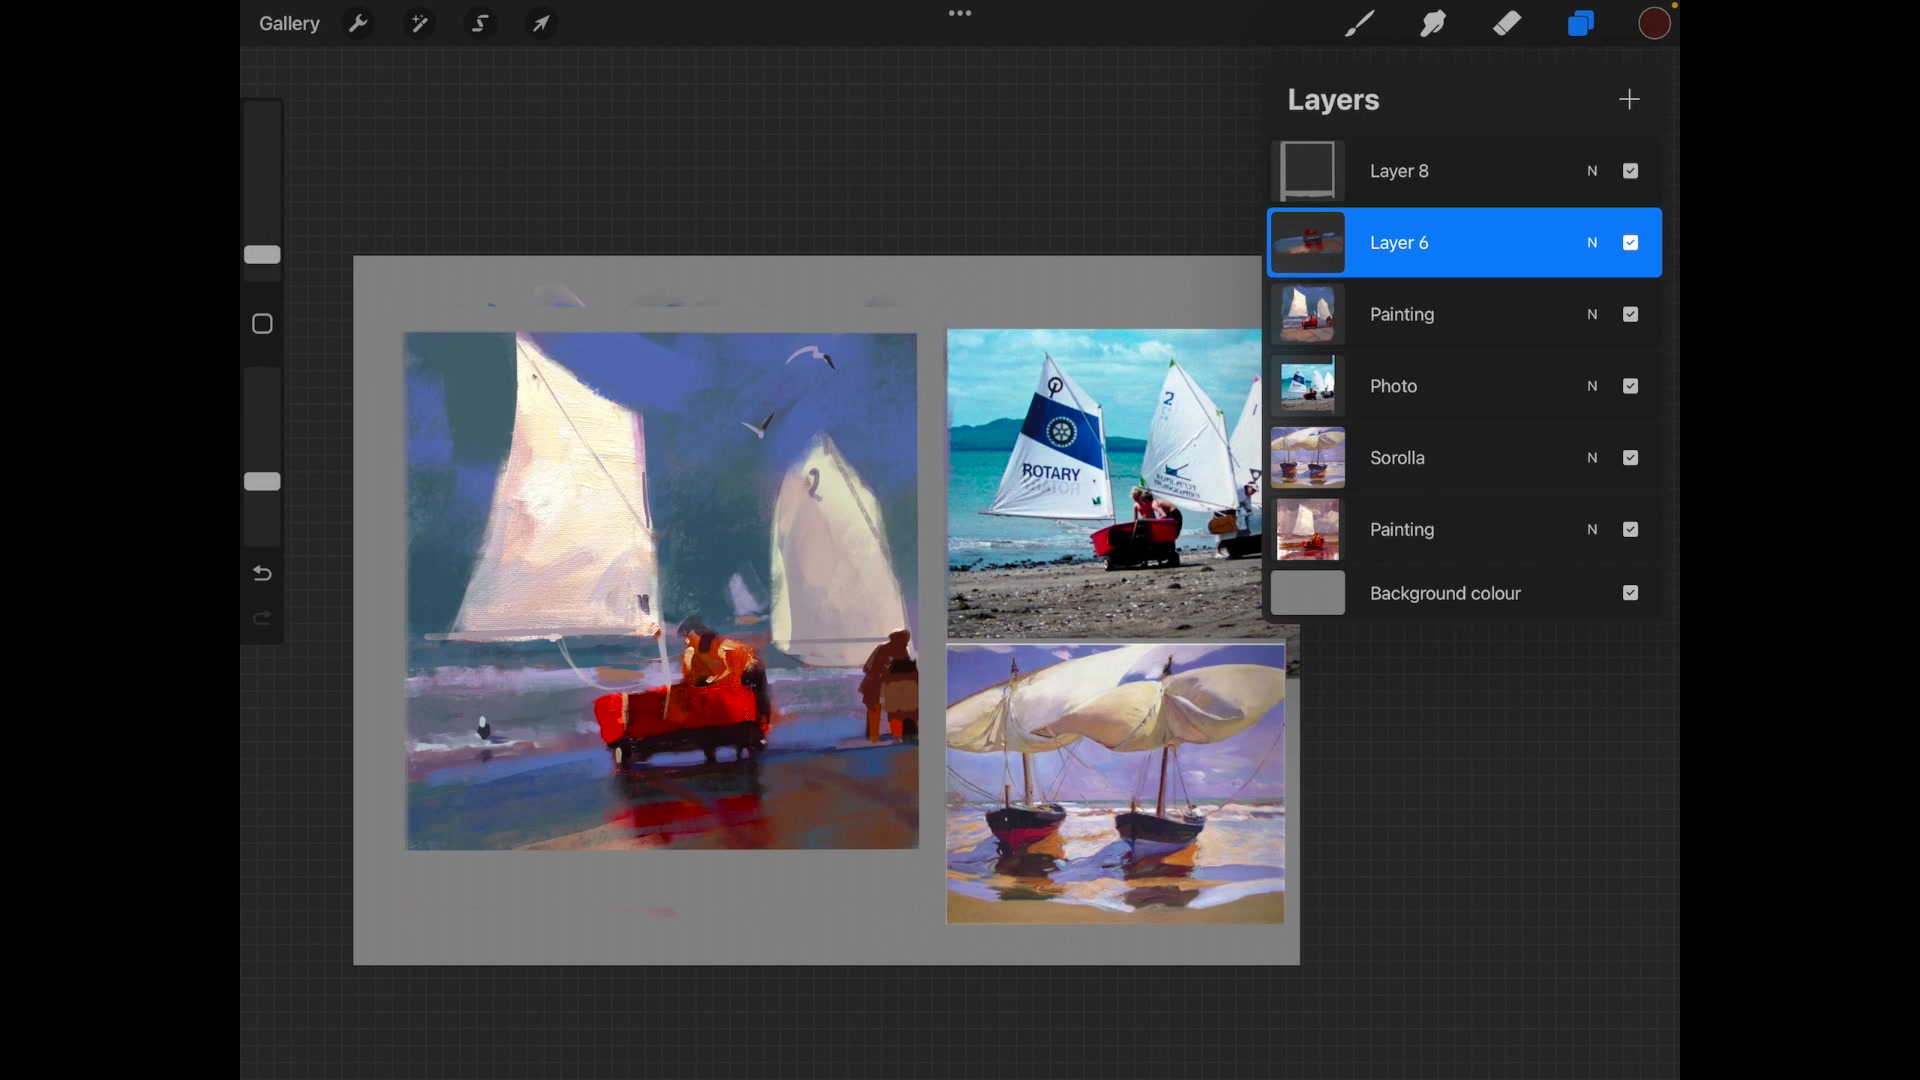The width and height of the screenshot is (1920, 1080).
Task: Select the Smudge finger tool
Action: (x=1433, y=23)
